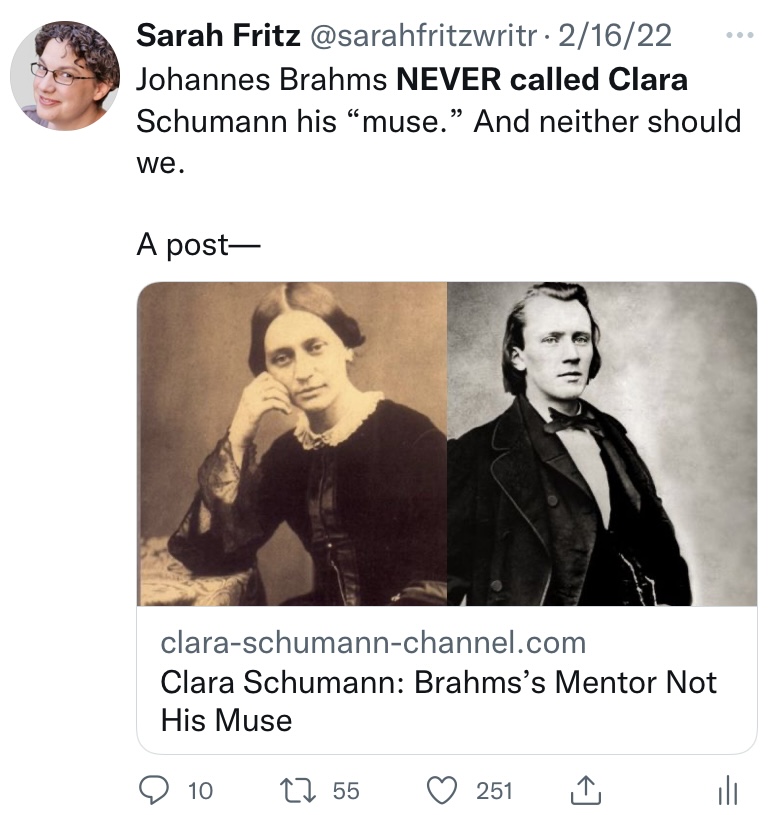This screenshot has height=815, width=770.
Task: Click Sarah Fritz's profile avatar
Action: pyautogui.click(x=65, y=76)
